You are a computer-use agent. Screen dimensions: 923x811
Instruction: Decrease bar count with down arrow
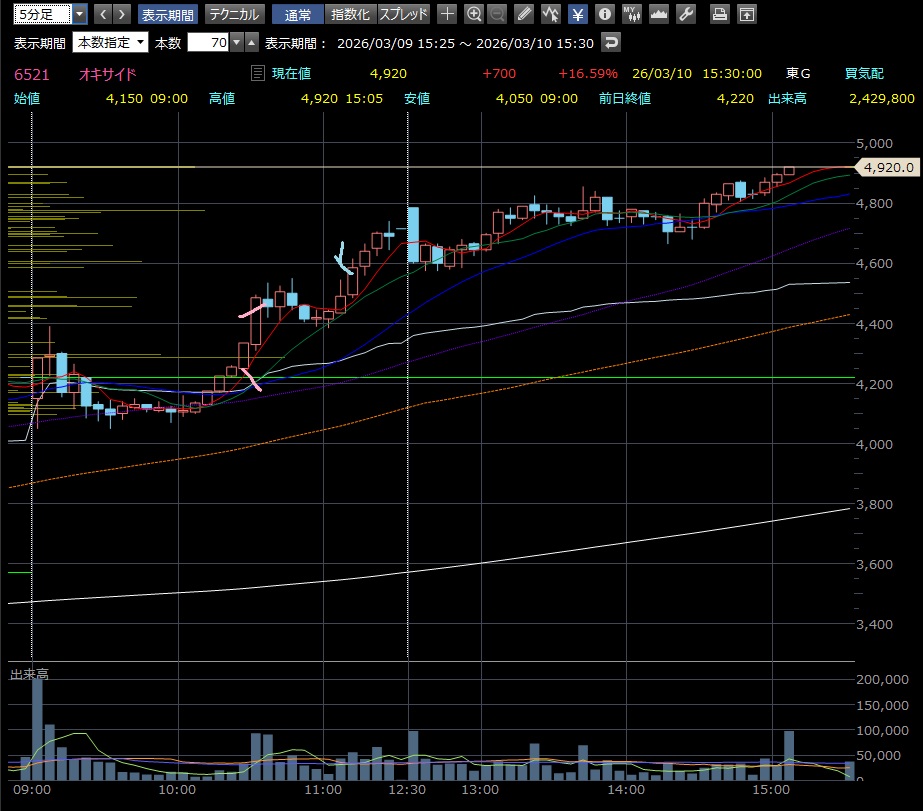click(237, 42)
